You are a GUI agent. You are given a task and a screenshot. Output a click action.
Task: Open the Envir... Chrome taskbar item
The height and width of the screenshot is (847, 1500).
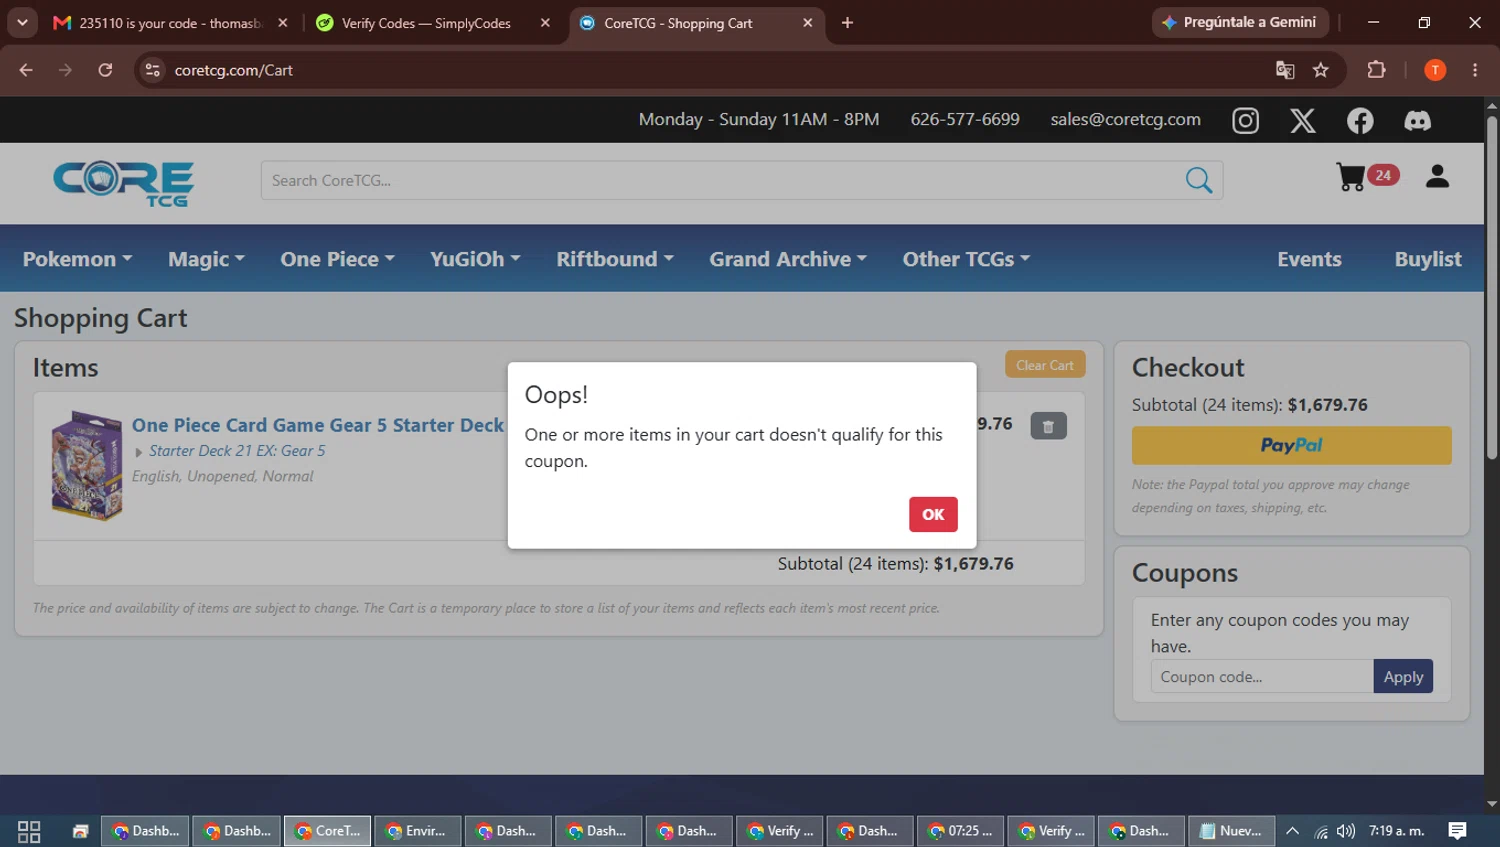tap(417, 831)
